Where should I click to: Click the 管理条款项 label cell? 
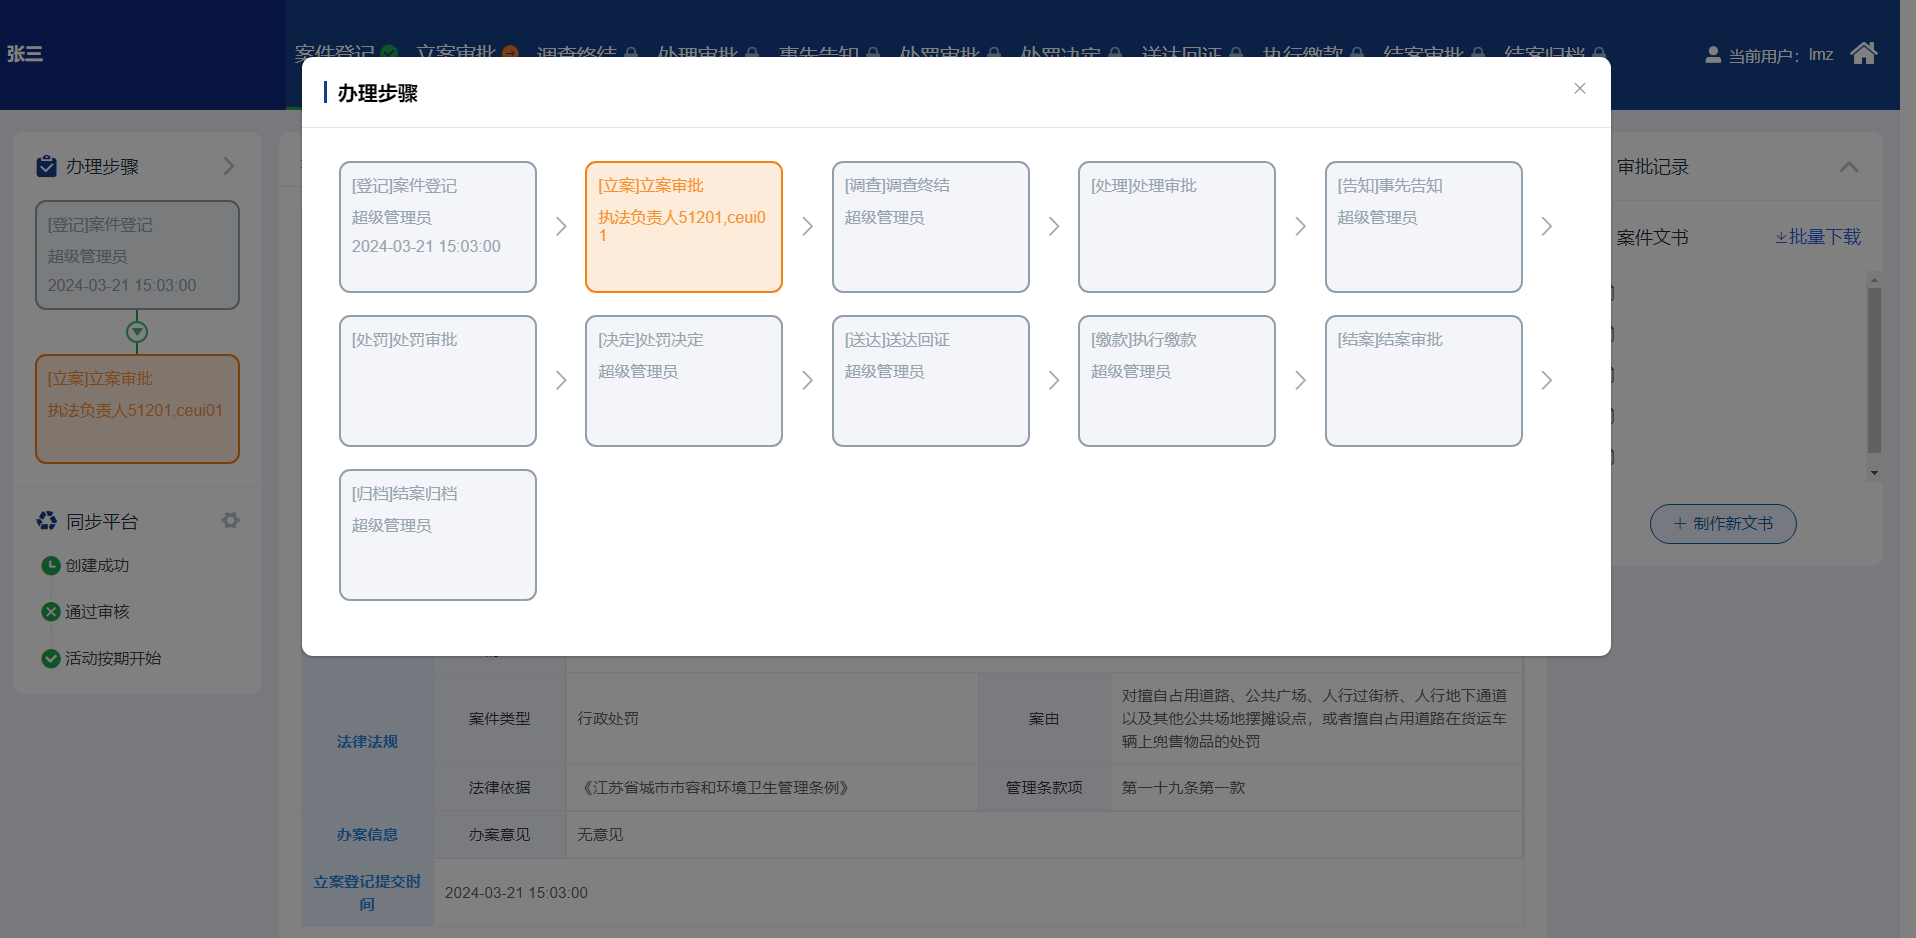(x=1044, y=788)
